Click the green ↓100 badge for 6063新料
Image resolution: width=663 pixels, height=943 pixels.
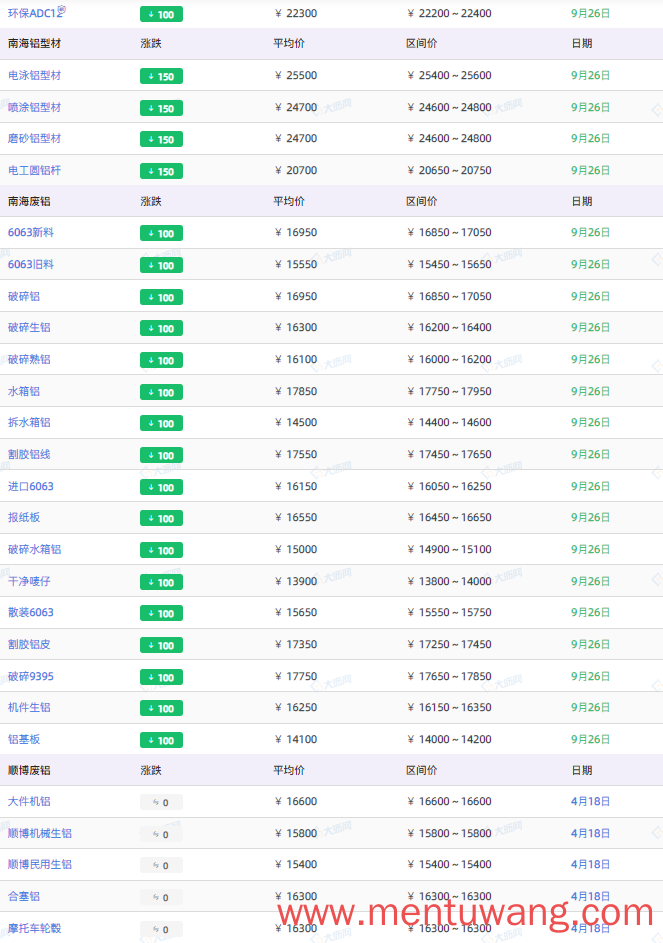[x=161, y=233]
